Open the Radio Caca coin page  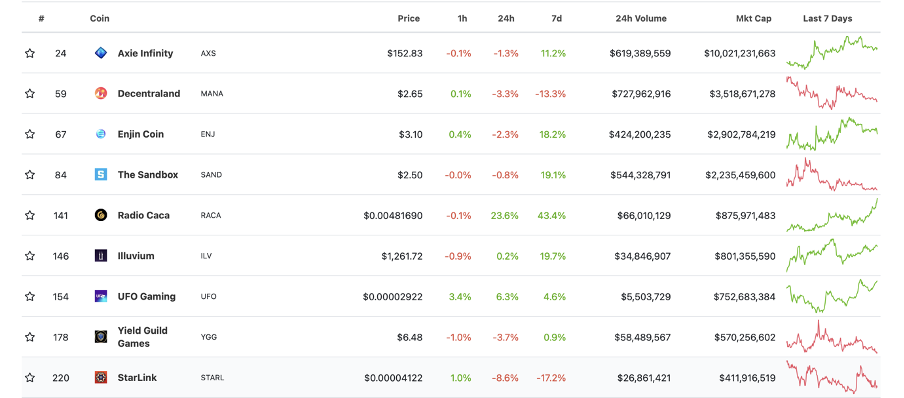point(144,215)
